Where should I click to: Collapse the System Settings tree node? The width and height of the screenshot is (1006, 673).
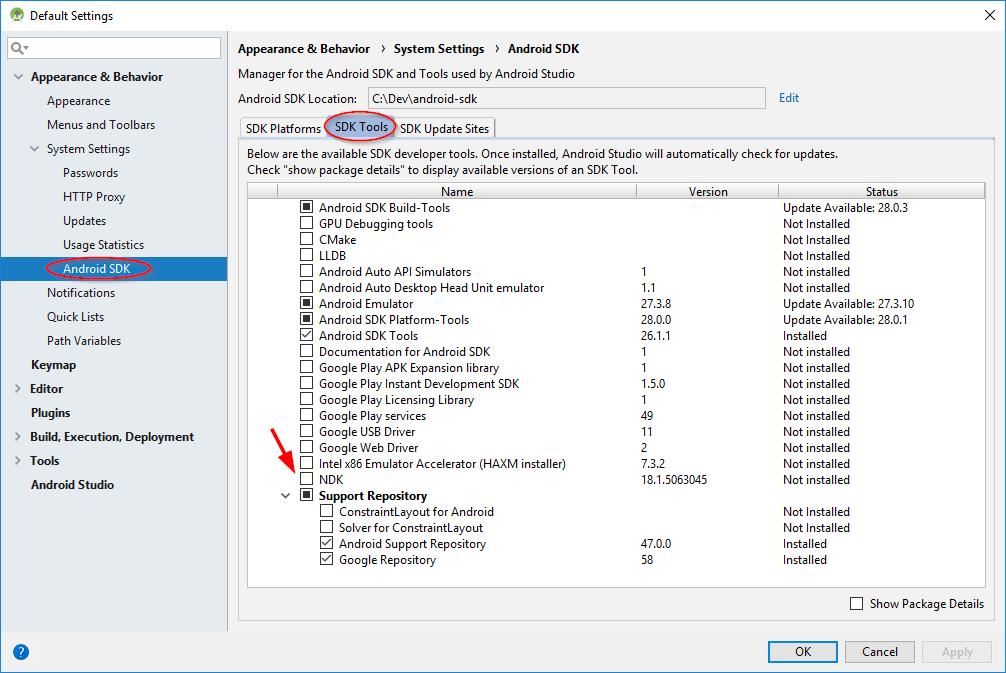[x=34, y=149]
